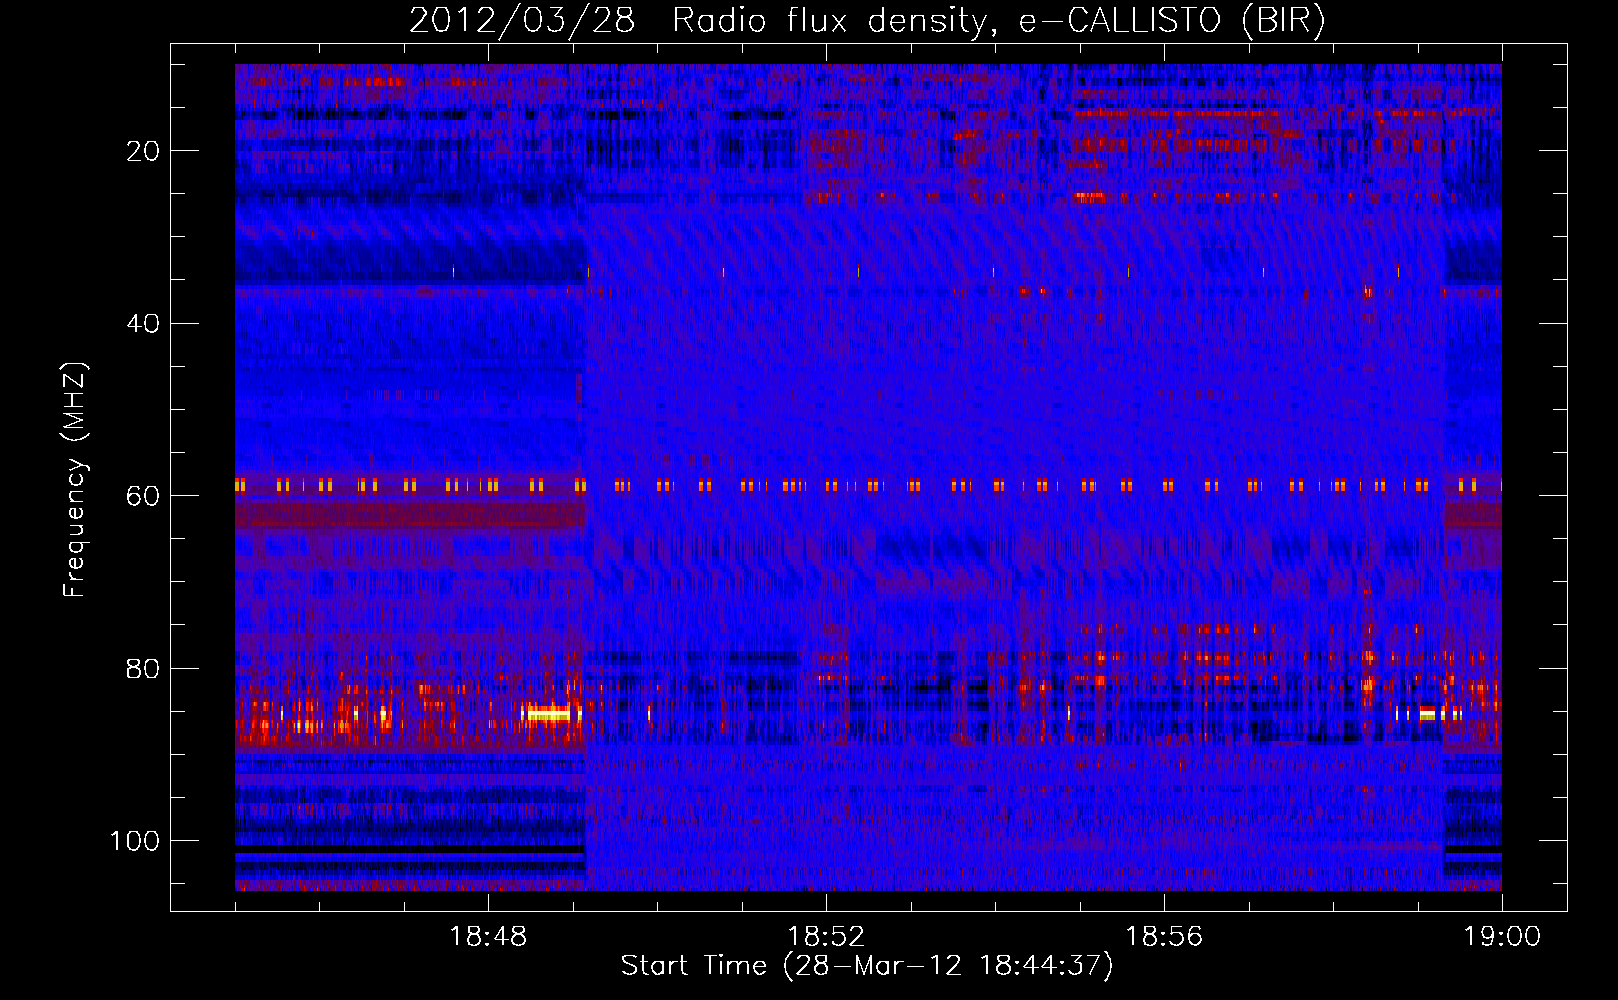1618x1000 pixels.
Task: Click the "Start Time (28-Mar-12 18:44:37)" label
Action: click(867, 966)
